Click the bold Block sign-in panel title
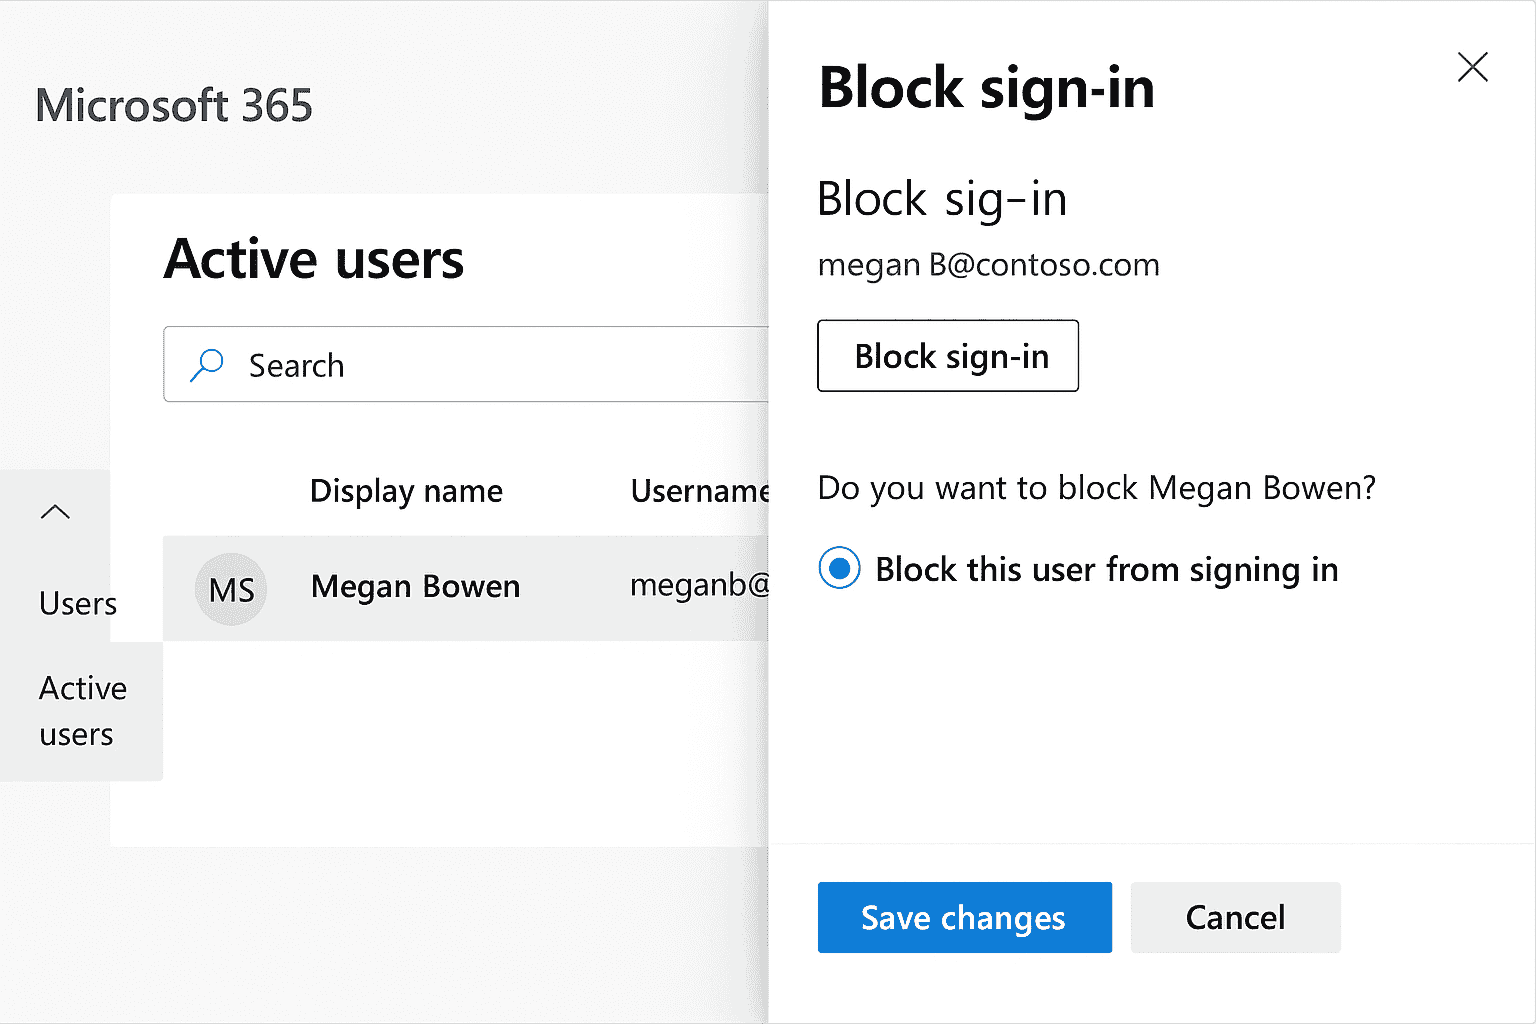The image size is (1536, 1024). pos(986,88)
